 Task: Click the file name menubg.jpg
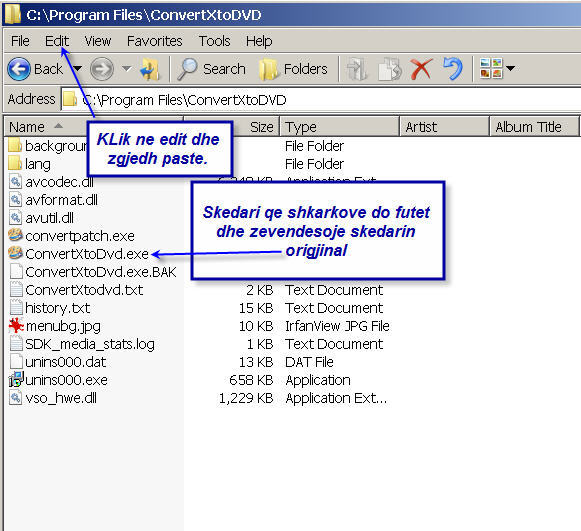[63, 326]
